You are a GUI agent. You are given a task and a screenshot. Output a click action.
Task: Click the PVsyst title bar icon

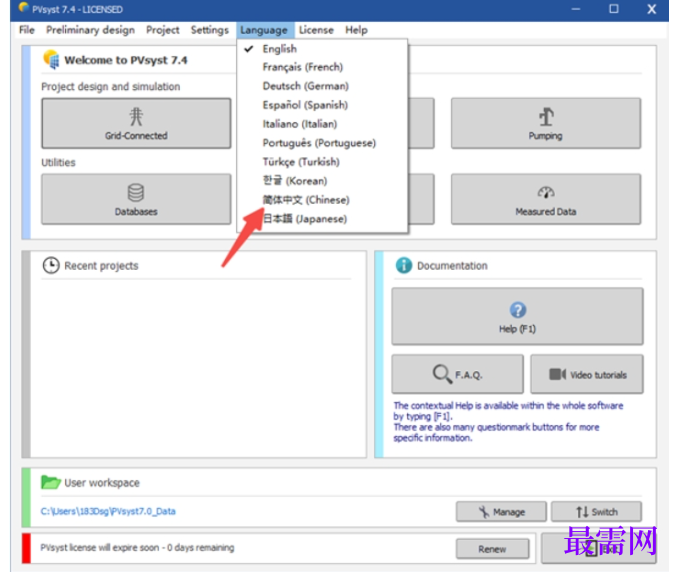click(23, 8)
